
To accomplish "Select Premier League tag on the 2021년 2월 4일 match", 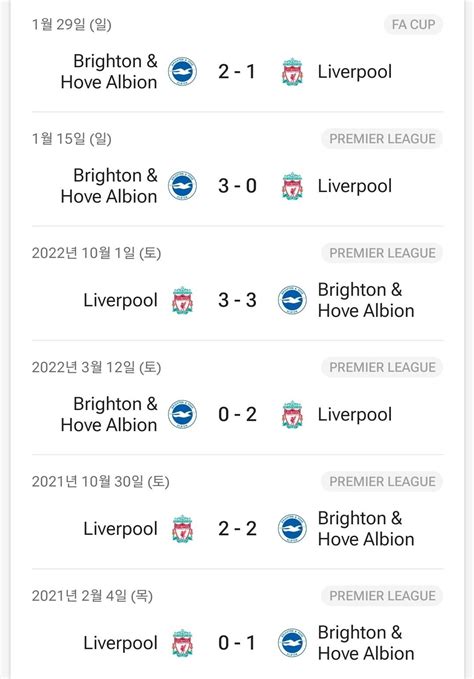I will pyautogui.click(x=382, y=596).
